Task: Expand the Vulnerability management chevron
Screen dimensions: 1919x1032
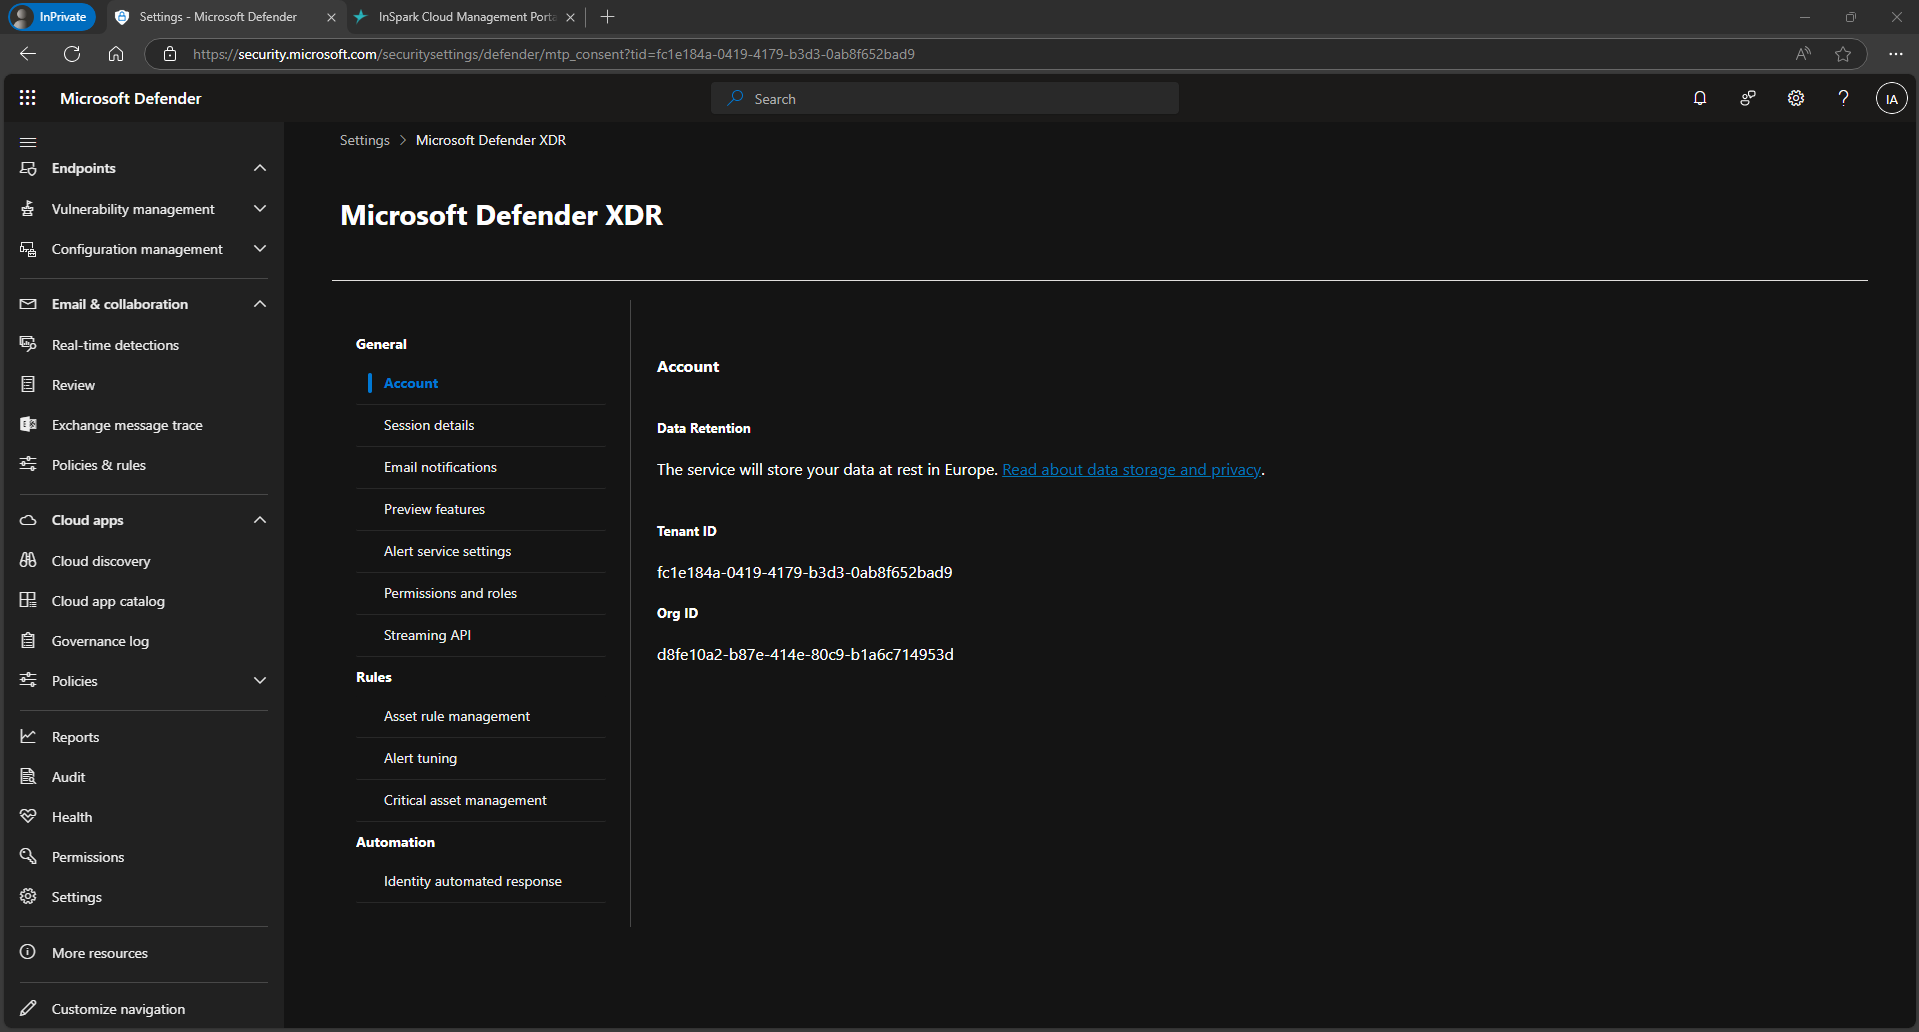Action: 260,209
